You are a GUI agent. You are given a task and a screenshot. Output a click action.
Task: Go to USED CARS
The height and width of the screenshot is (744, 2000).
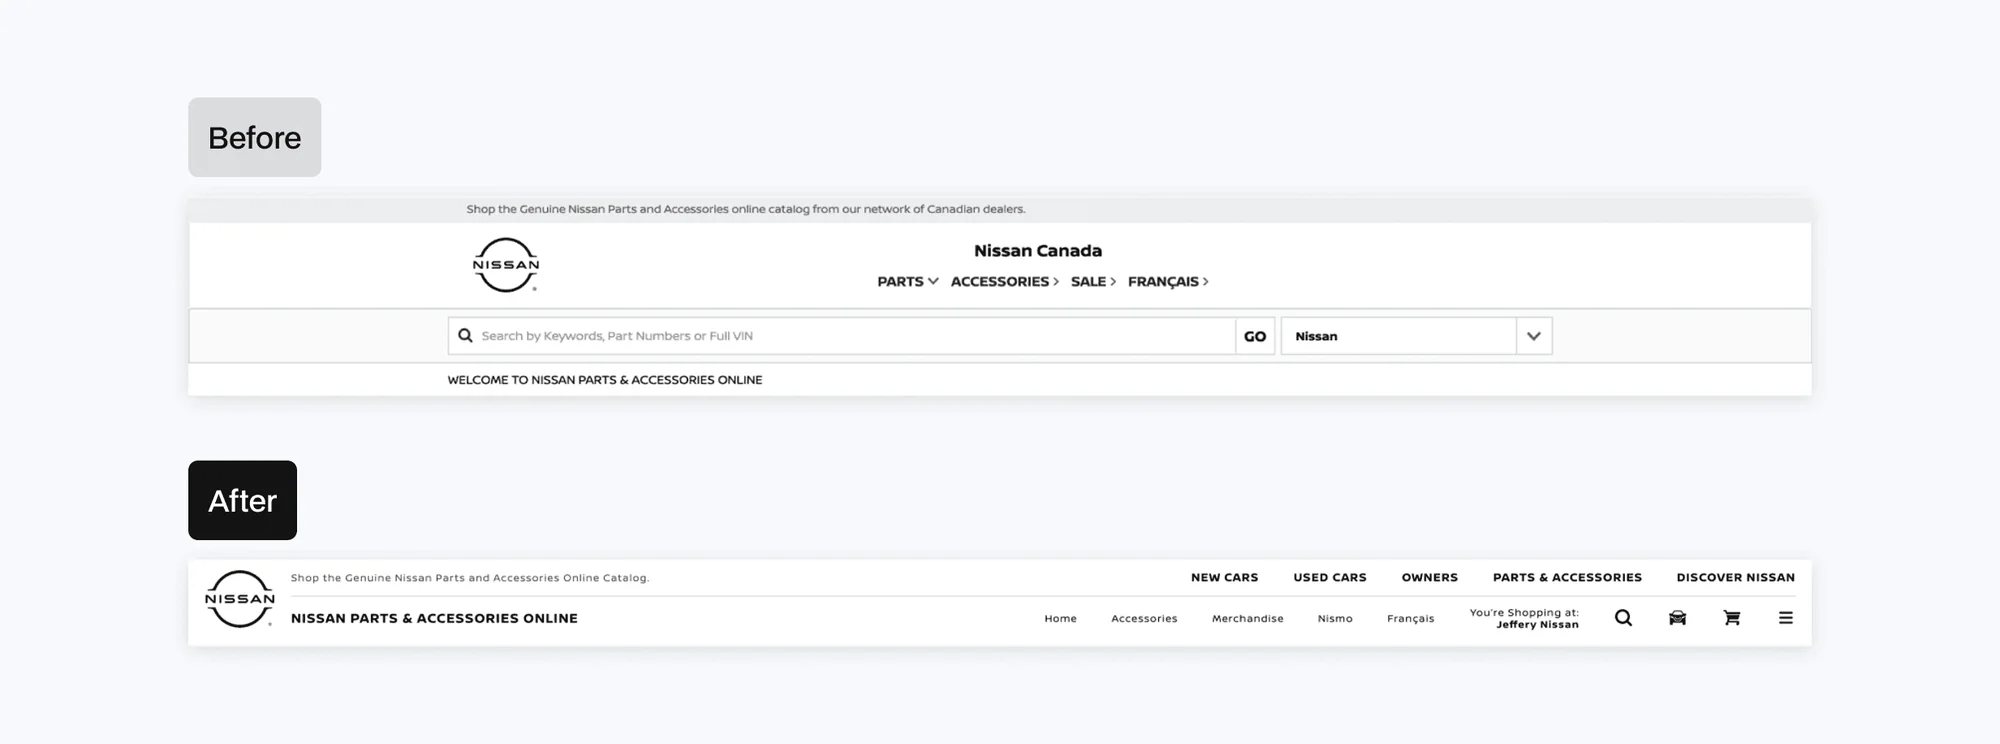[1329, 578]
